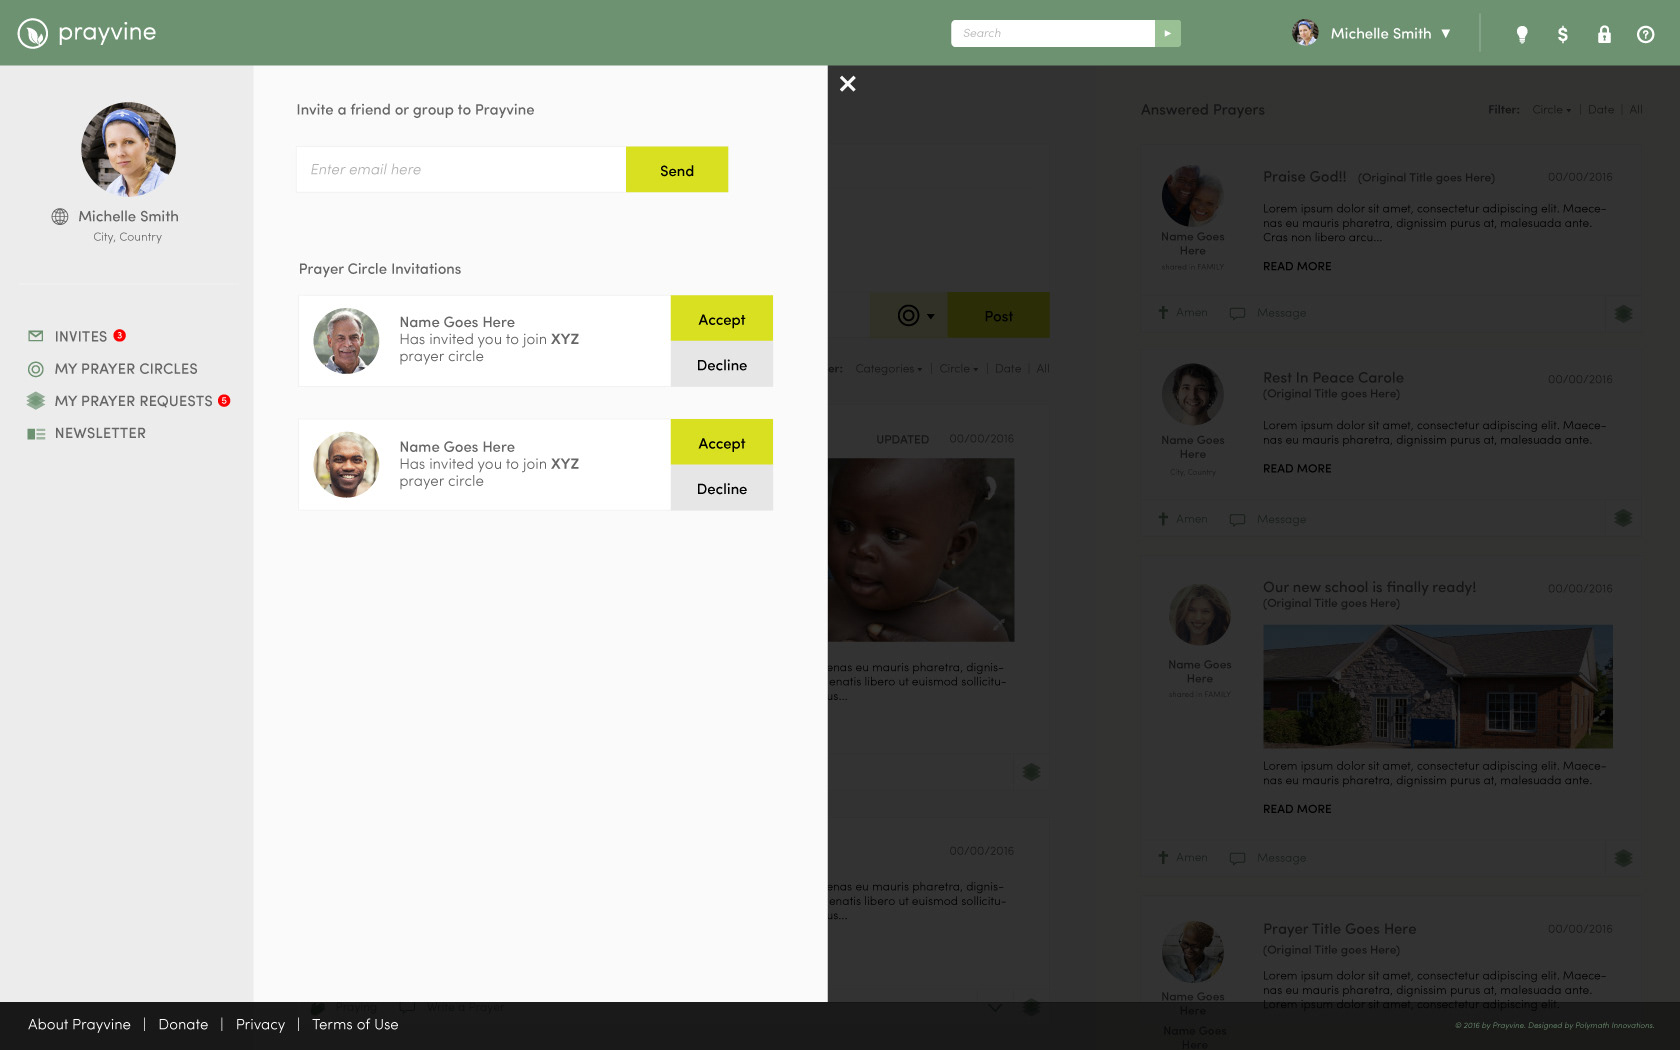This screenshot has width=1680, height=1050.
Task: Open the school building photo
Action: coord(1438,687)
